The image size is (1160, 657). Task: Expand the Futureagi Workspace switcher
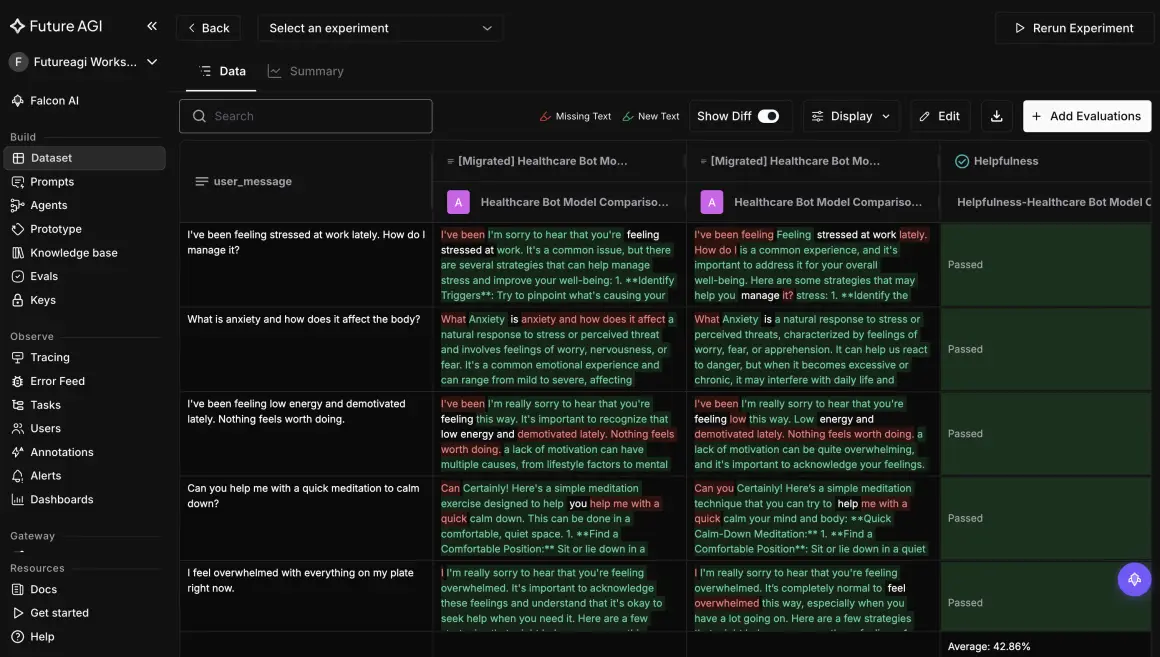point(84,62)
